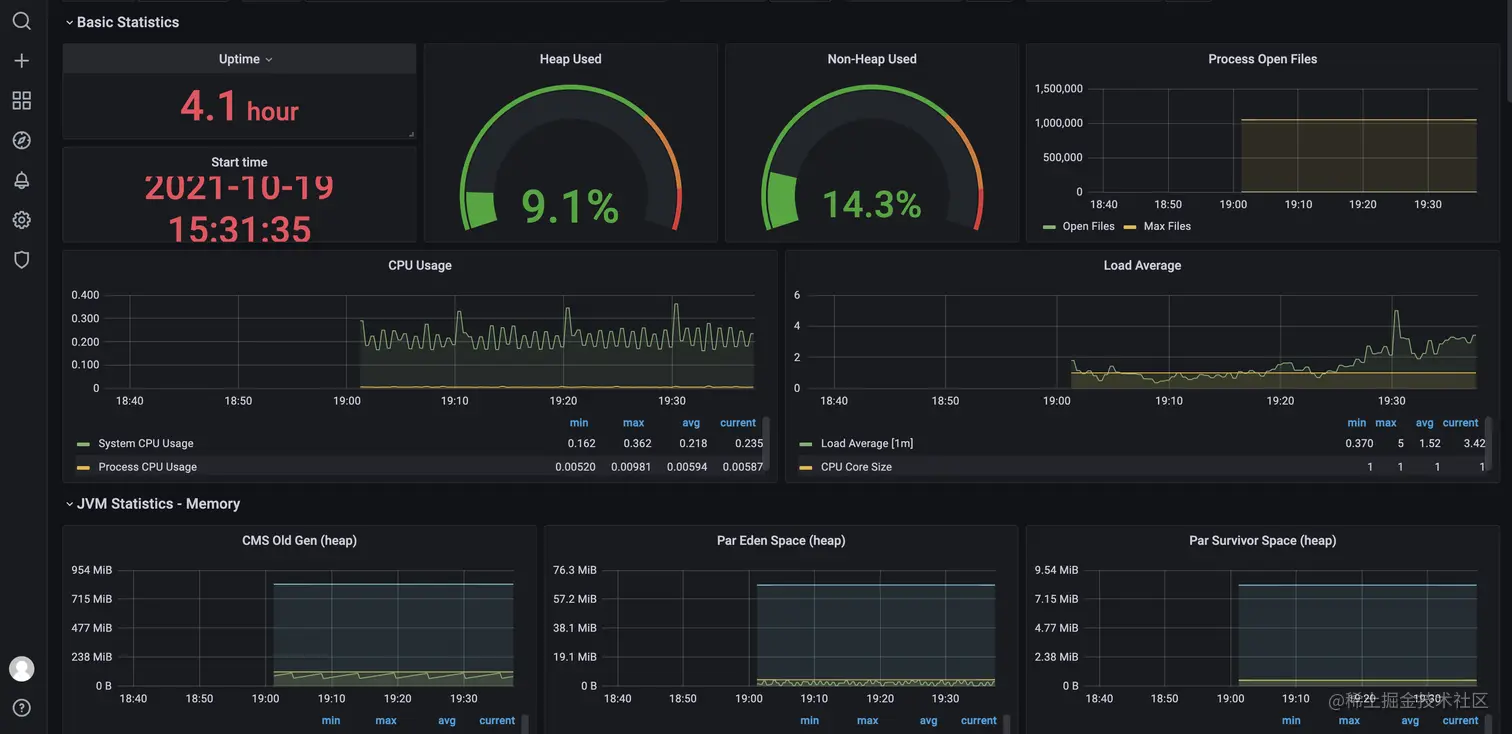
Task: Click the 4.1 hour uptime value
Action: click(239, 105)
